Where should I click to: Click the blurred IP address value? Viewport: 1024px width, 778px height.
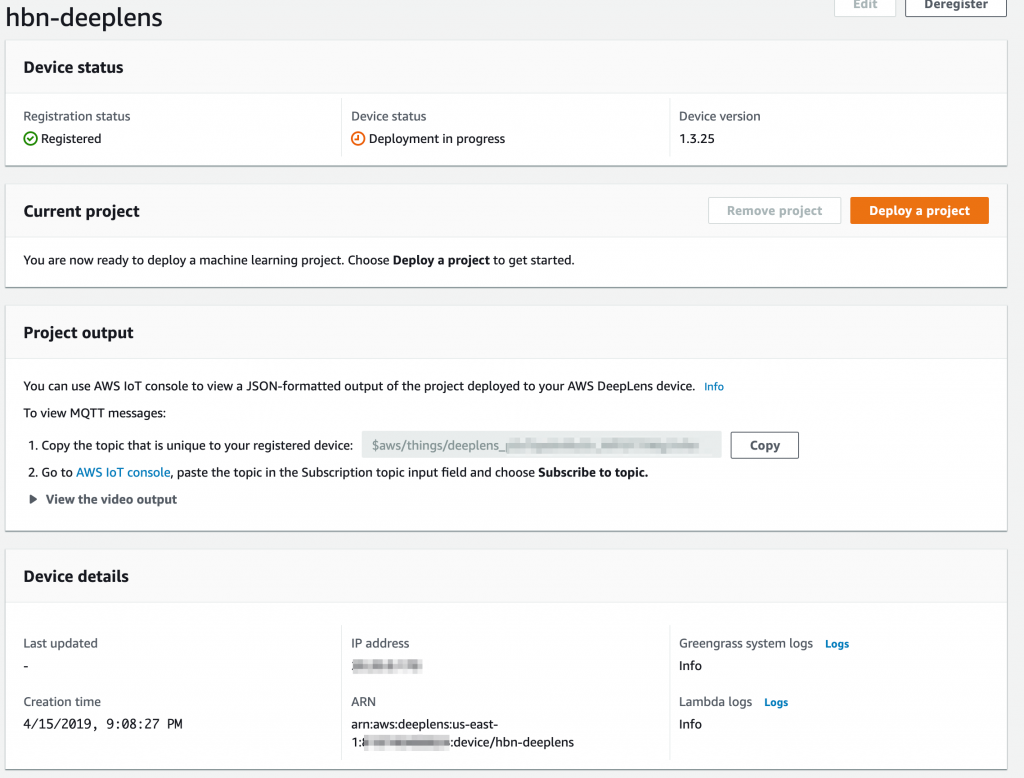point(387,666)
